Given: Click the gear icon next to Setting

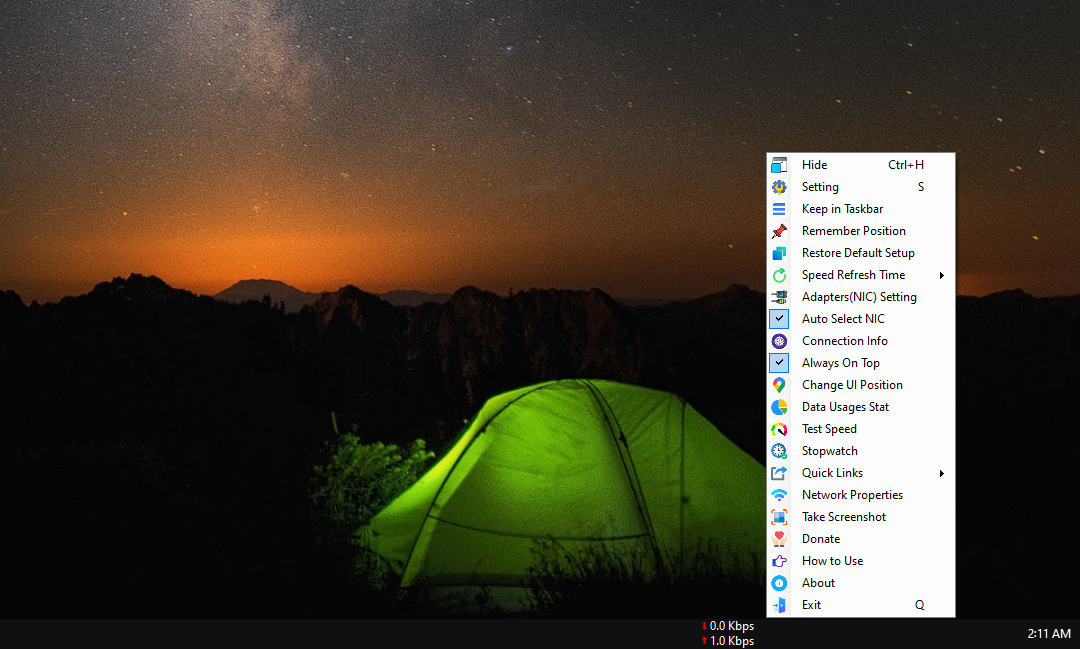Looking at the screenshot, I should coord(779,187).
